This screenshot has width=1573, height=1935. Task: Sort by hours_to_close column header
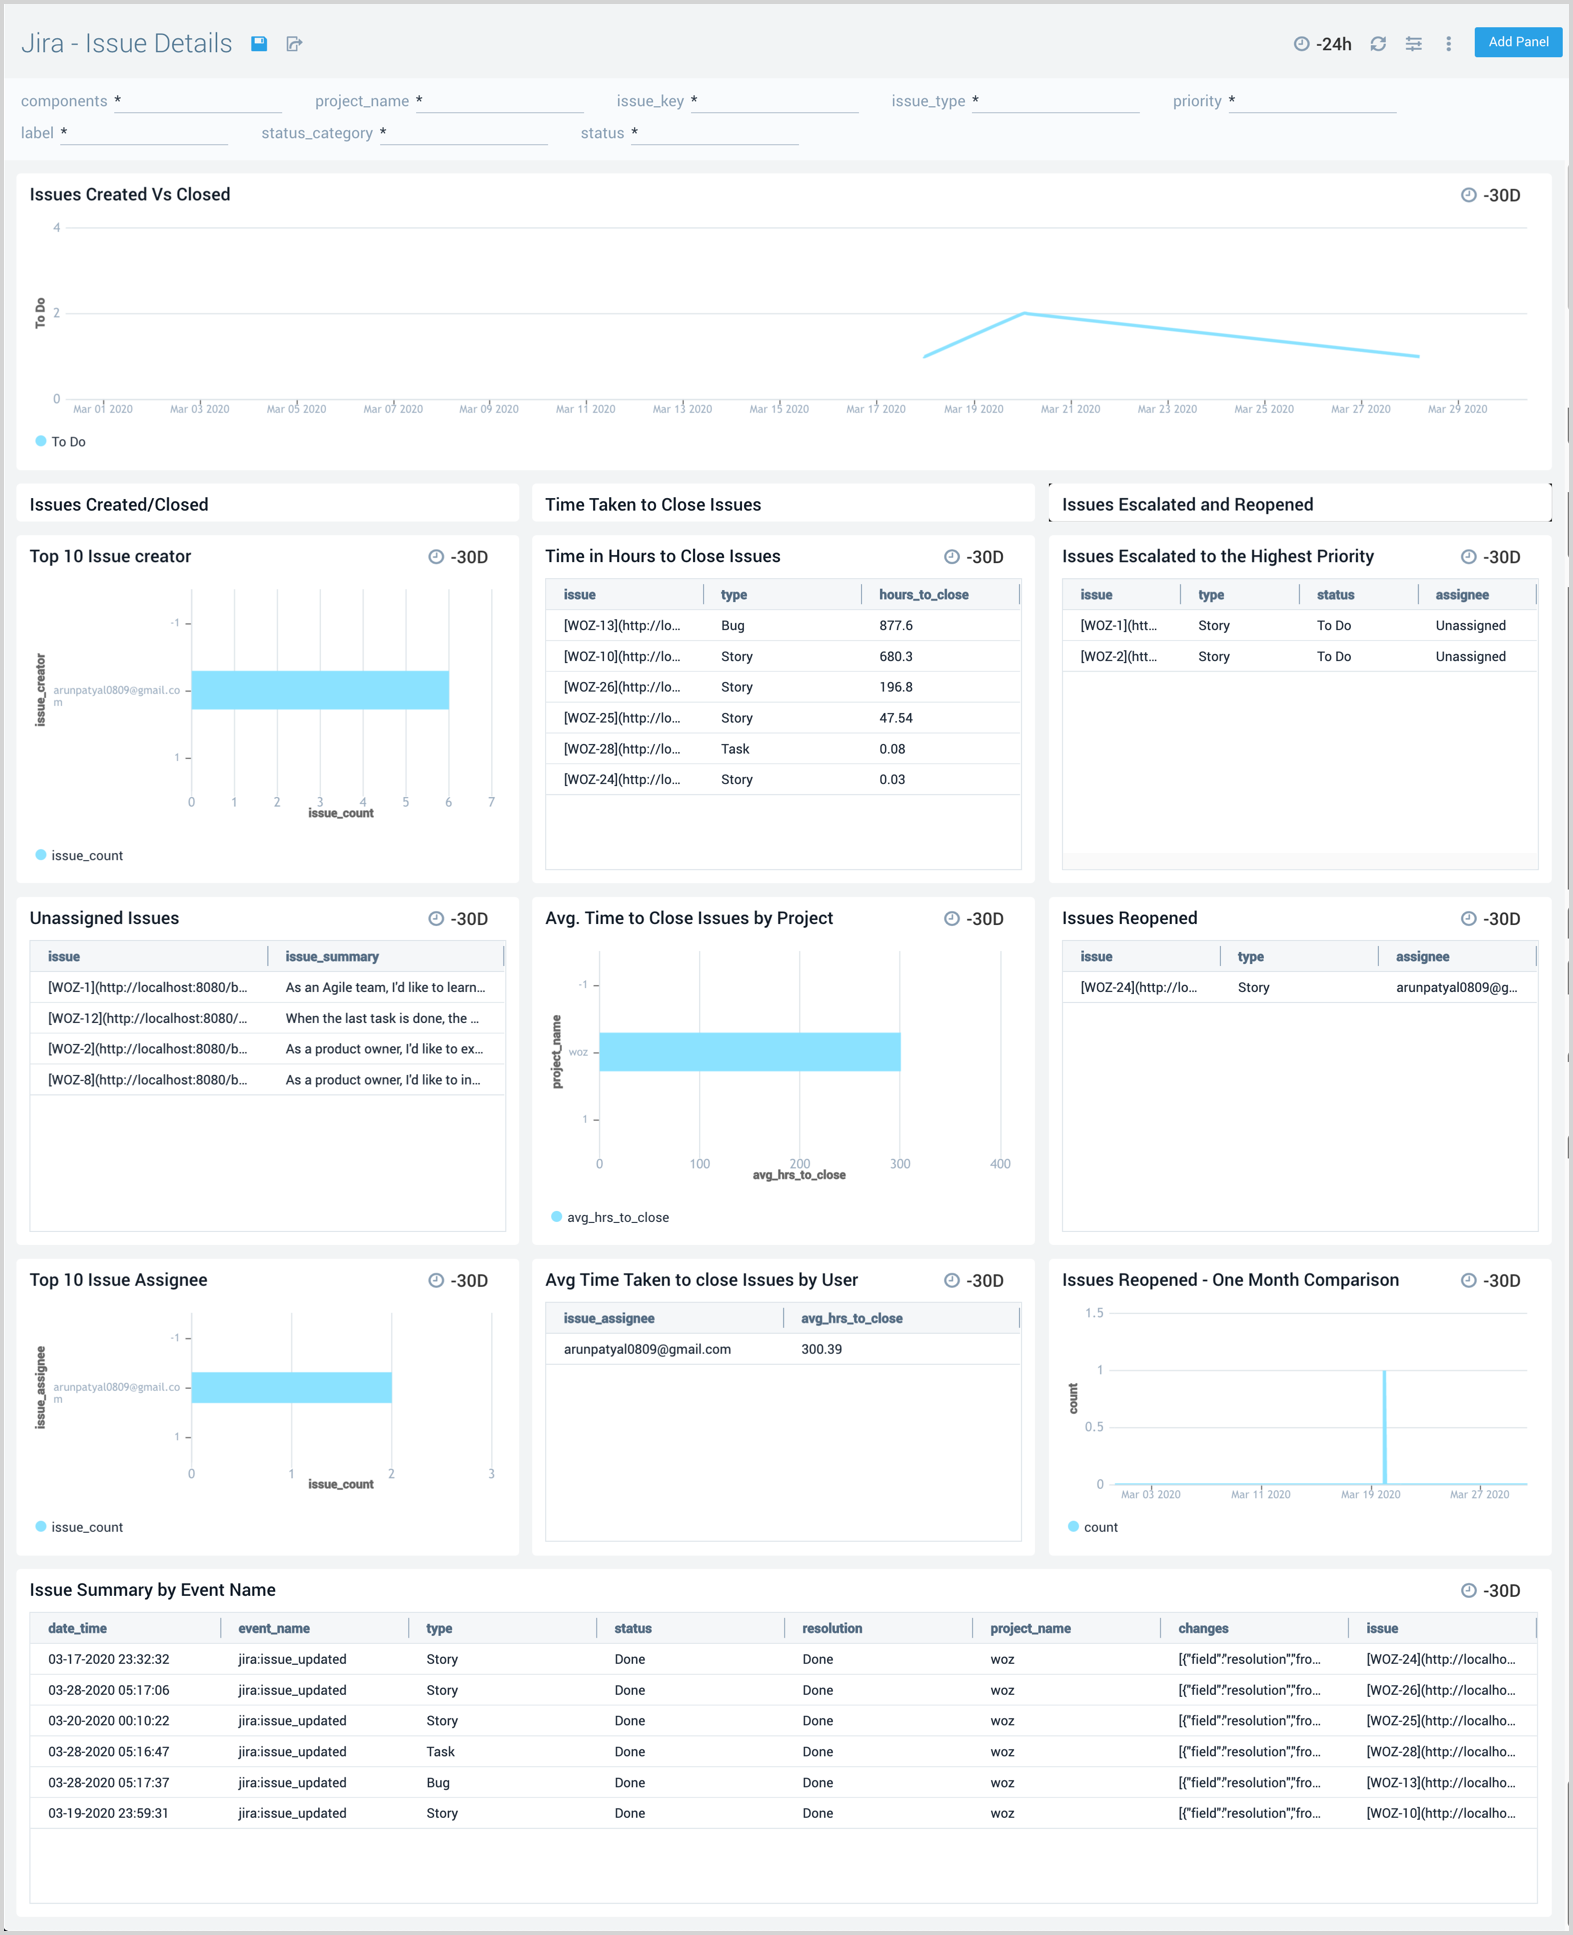923,594
